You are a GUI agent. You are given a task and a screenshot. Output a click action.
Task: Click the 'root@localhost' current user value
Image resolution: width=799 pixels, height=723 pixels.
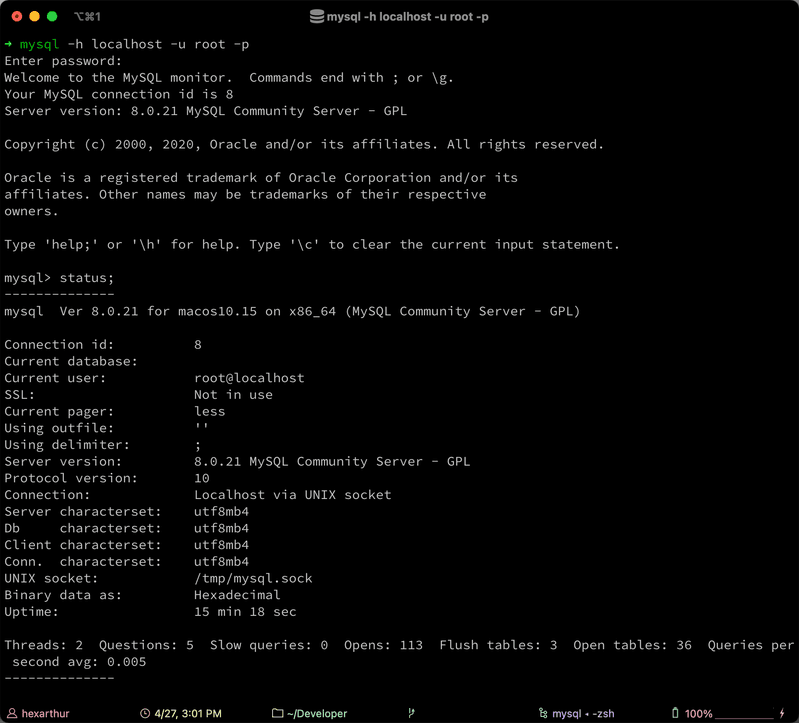click(x=249, y=378)
